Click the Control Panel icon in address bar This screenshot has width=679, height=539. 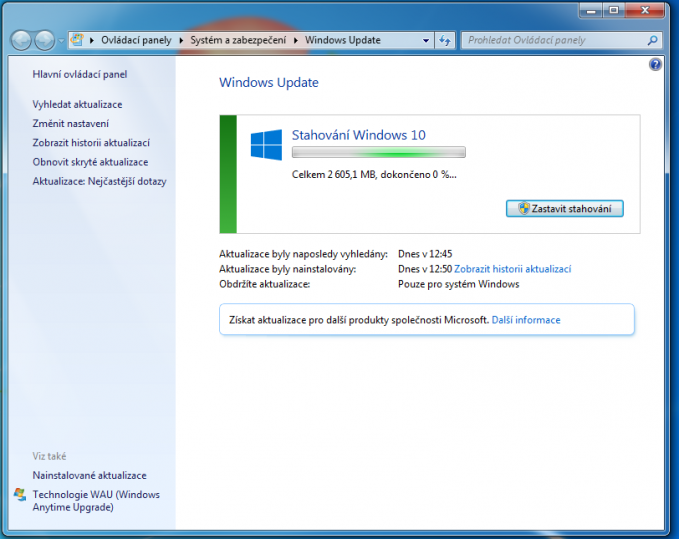point(77,40)
